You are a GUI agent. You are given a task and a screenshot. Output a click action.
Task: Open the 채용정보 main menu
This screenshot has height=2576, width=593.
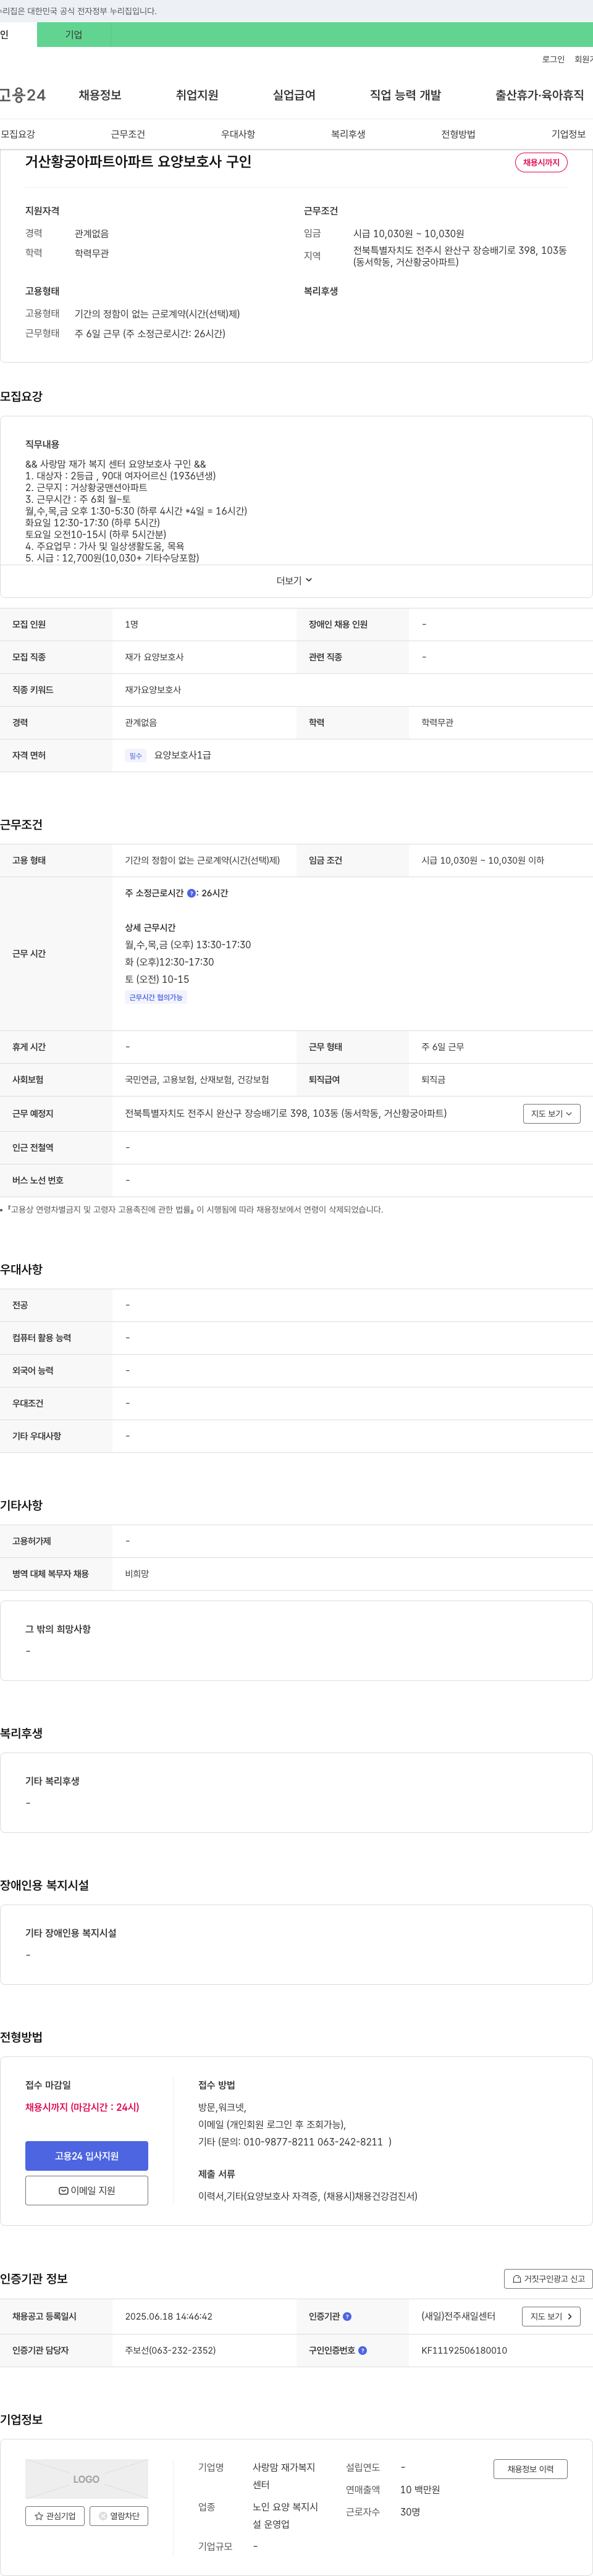pos(100,95)
